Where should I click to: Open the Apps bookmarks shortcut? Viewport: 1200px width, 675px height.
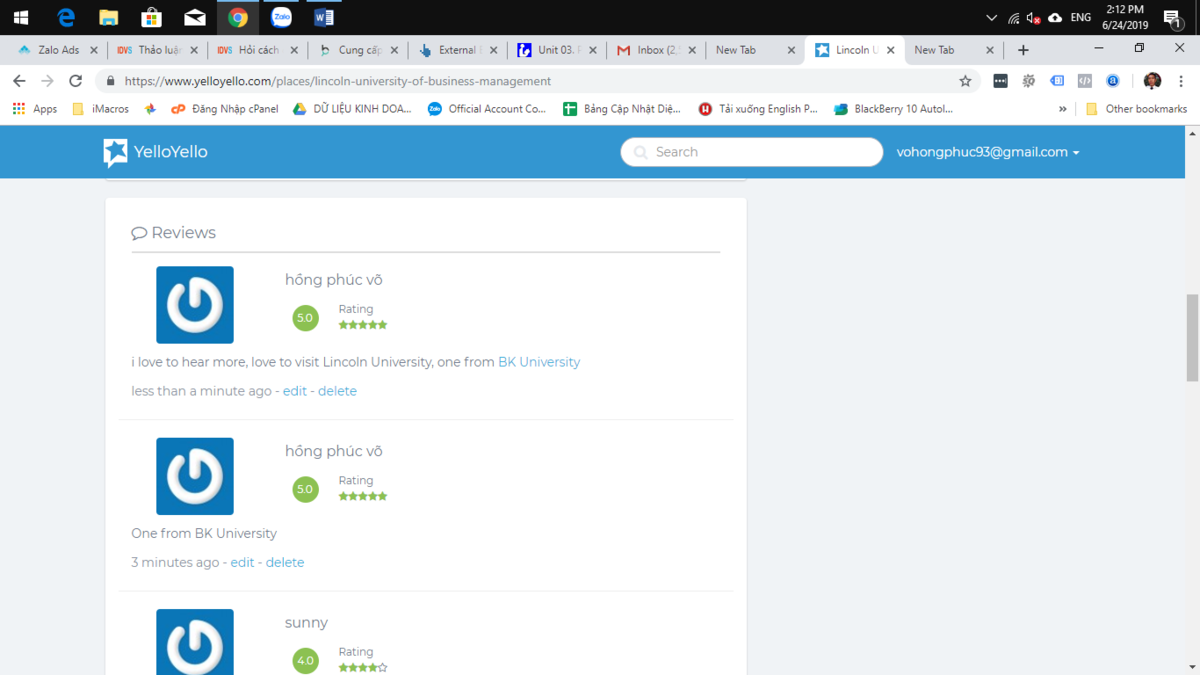[x=35, y=109]
